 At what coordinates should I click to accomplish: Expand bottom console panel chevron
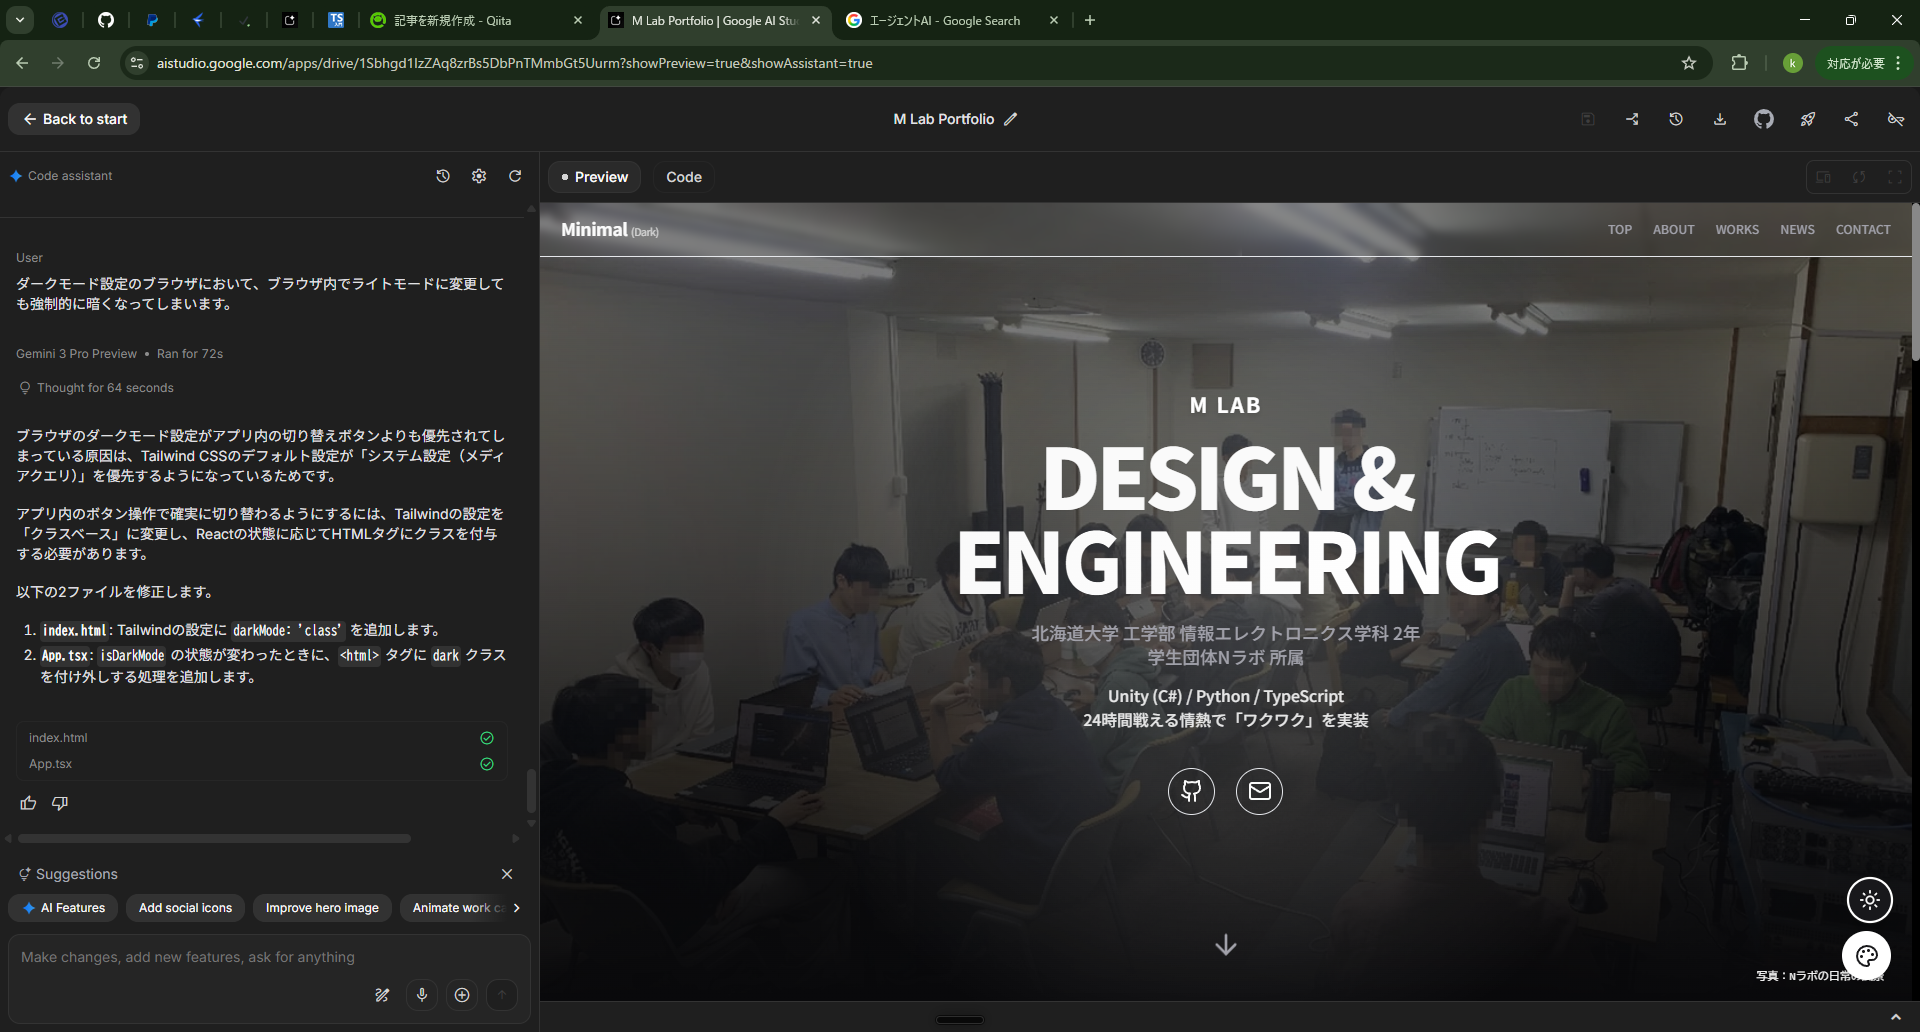[x=1895, y=1018]
